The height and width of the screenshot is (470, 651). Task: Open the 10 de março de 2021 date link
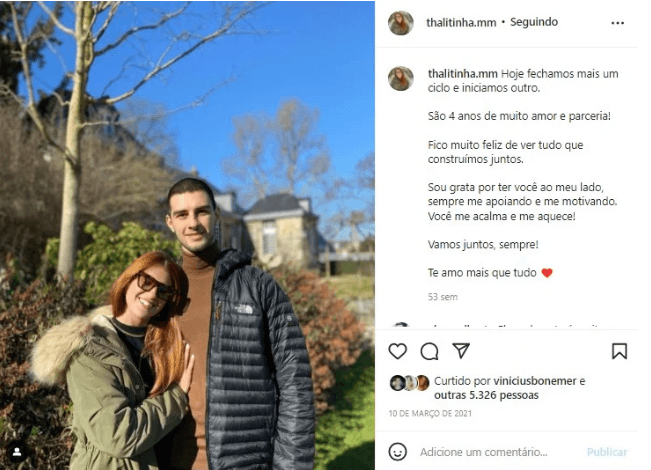click(x=430, y=413)
